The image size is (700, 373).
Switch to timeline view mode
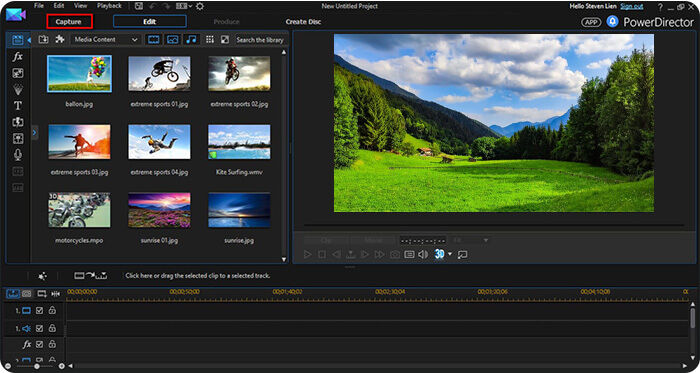(x=13, y=294)
